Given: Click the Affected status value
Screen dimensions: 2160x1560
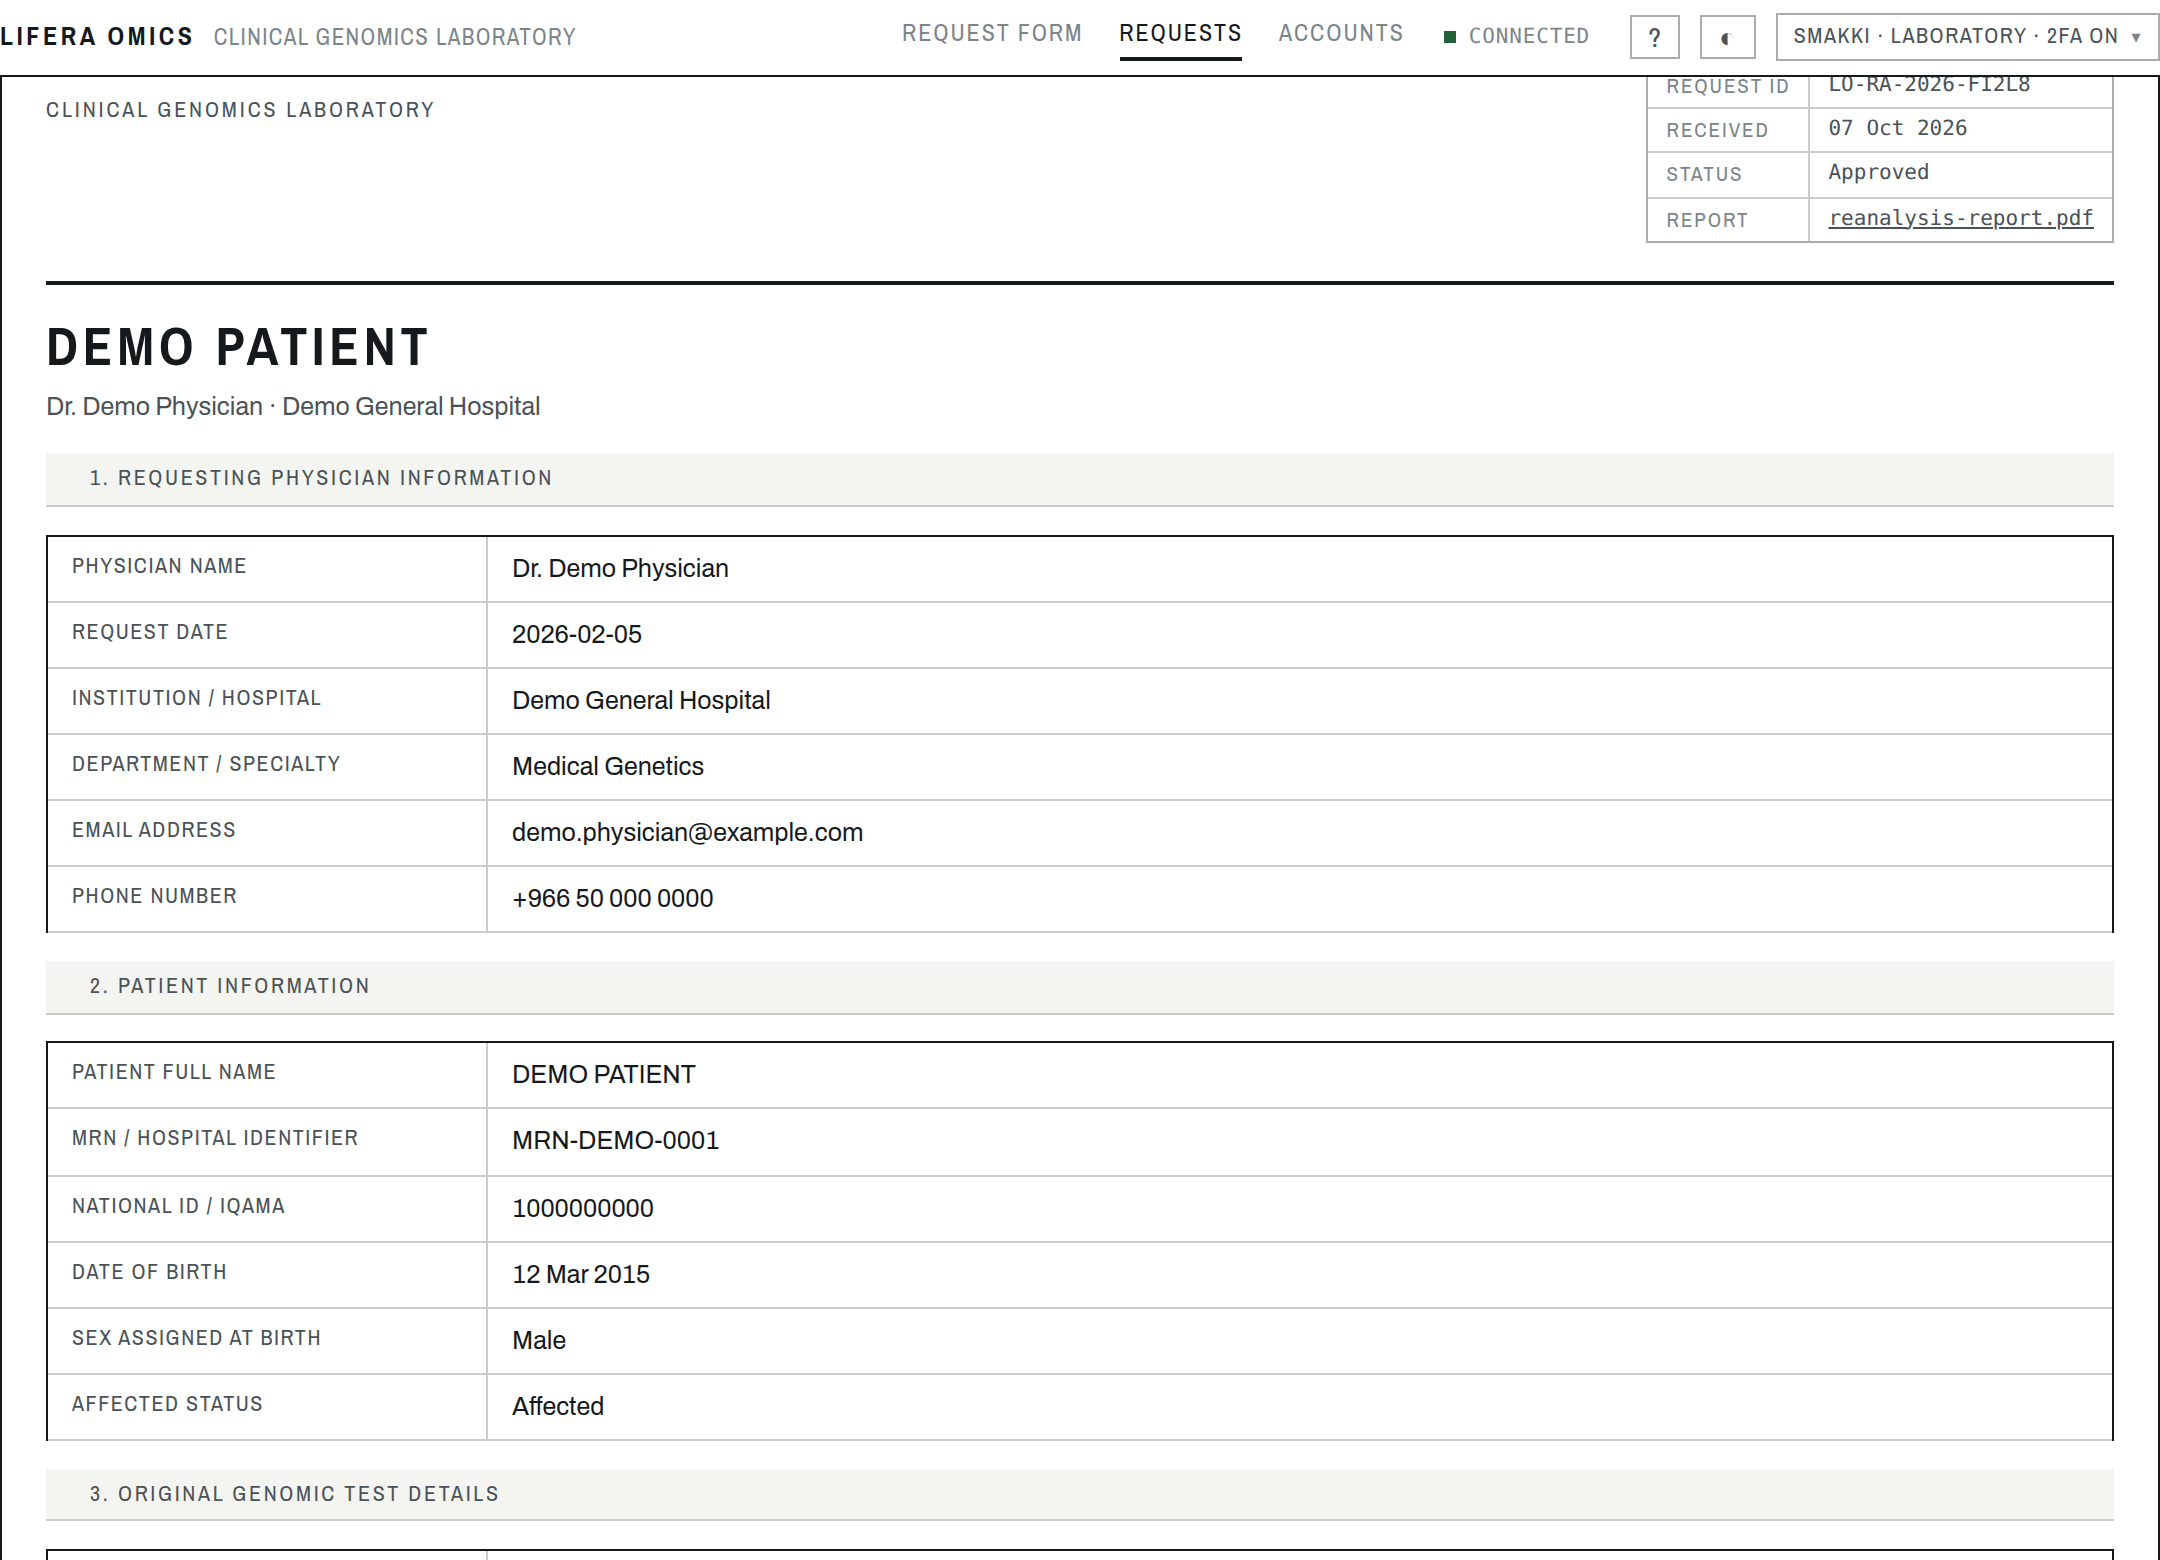Looking at the screenshot, I should pos(557,1406).
